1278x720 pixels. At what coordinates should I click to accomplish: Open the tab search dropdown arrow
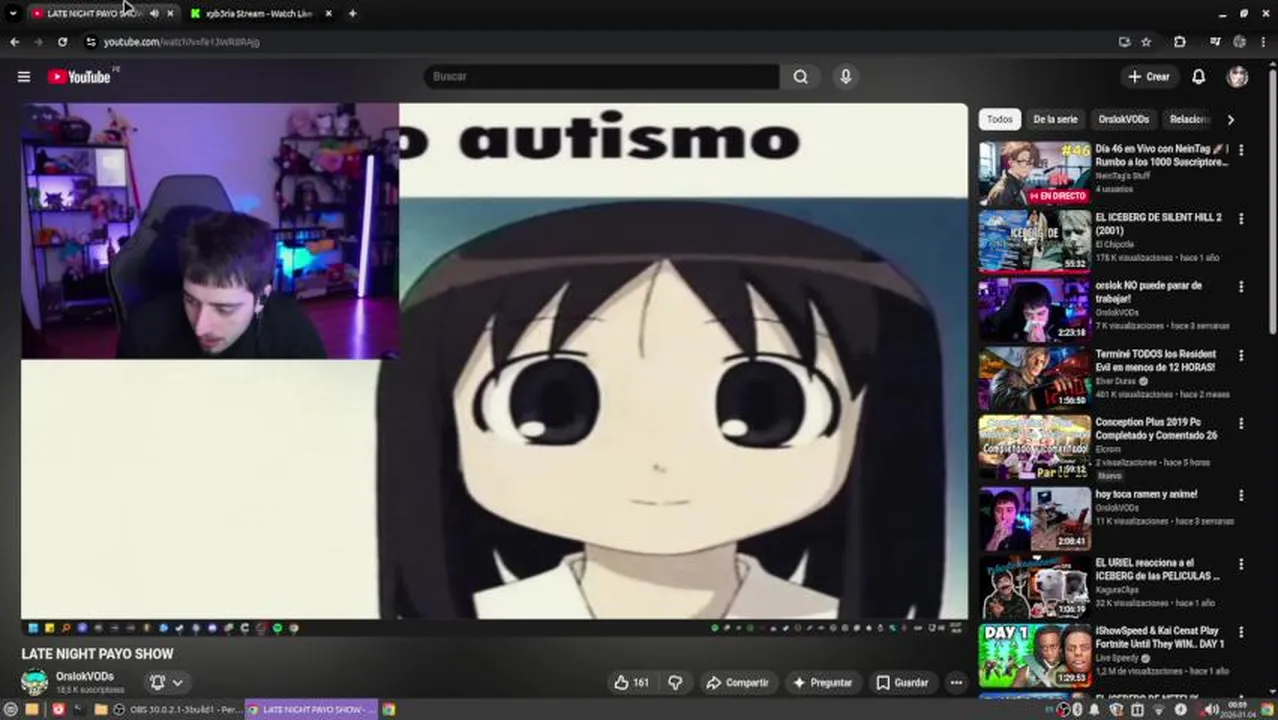click(13, 14)
